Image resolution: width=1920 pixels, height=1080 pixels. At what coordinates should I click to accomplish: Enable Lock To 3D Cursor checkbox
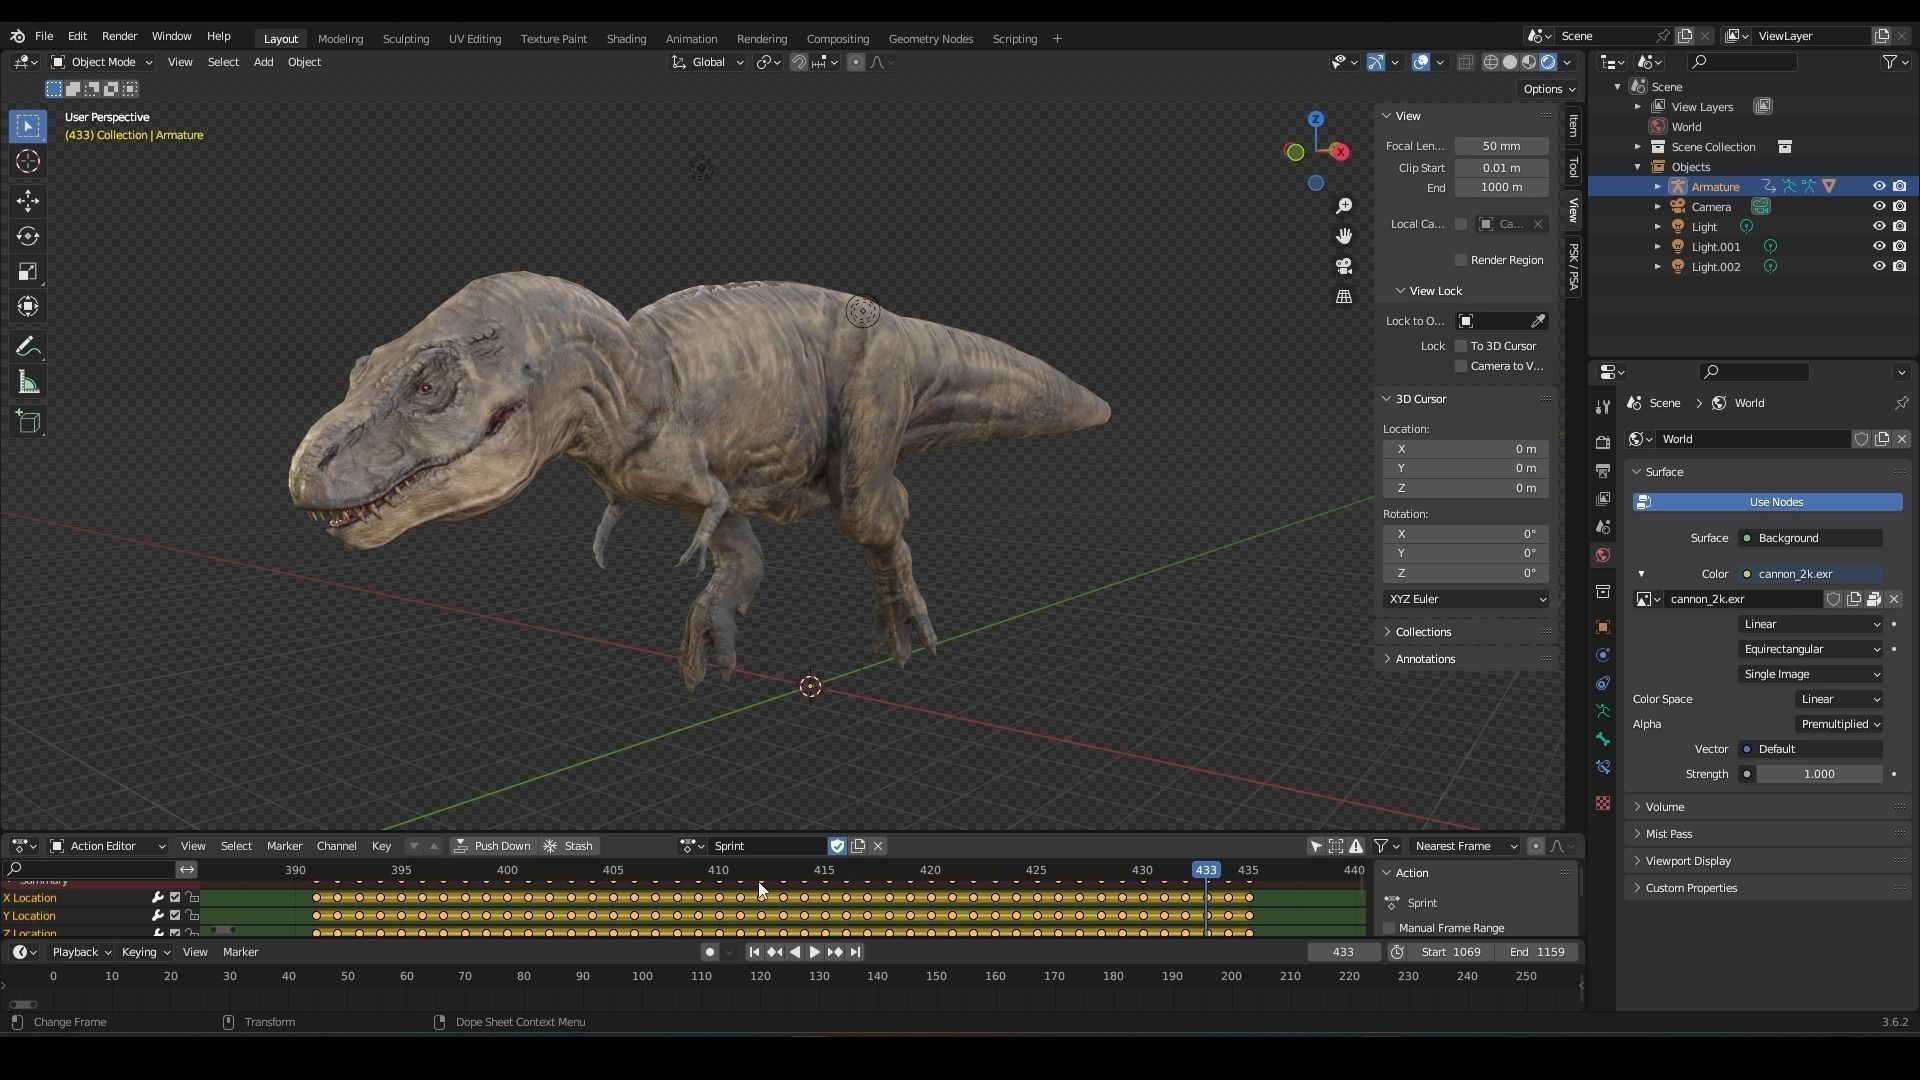point(1461,346)
